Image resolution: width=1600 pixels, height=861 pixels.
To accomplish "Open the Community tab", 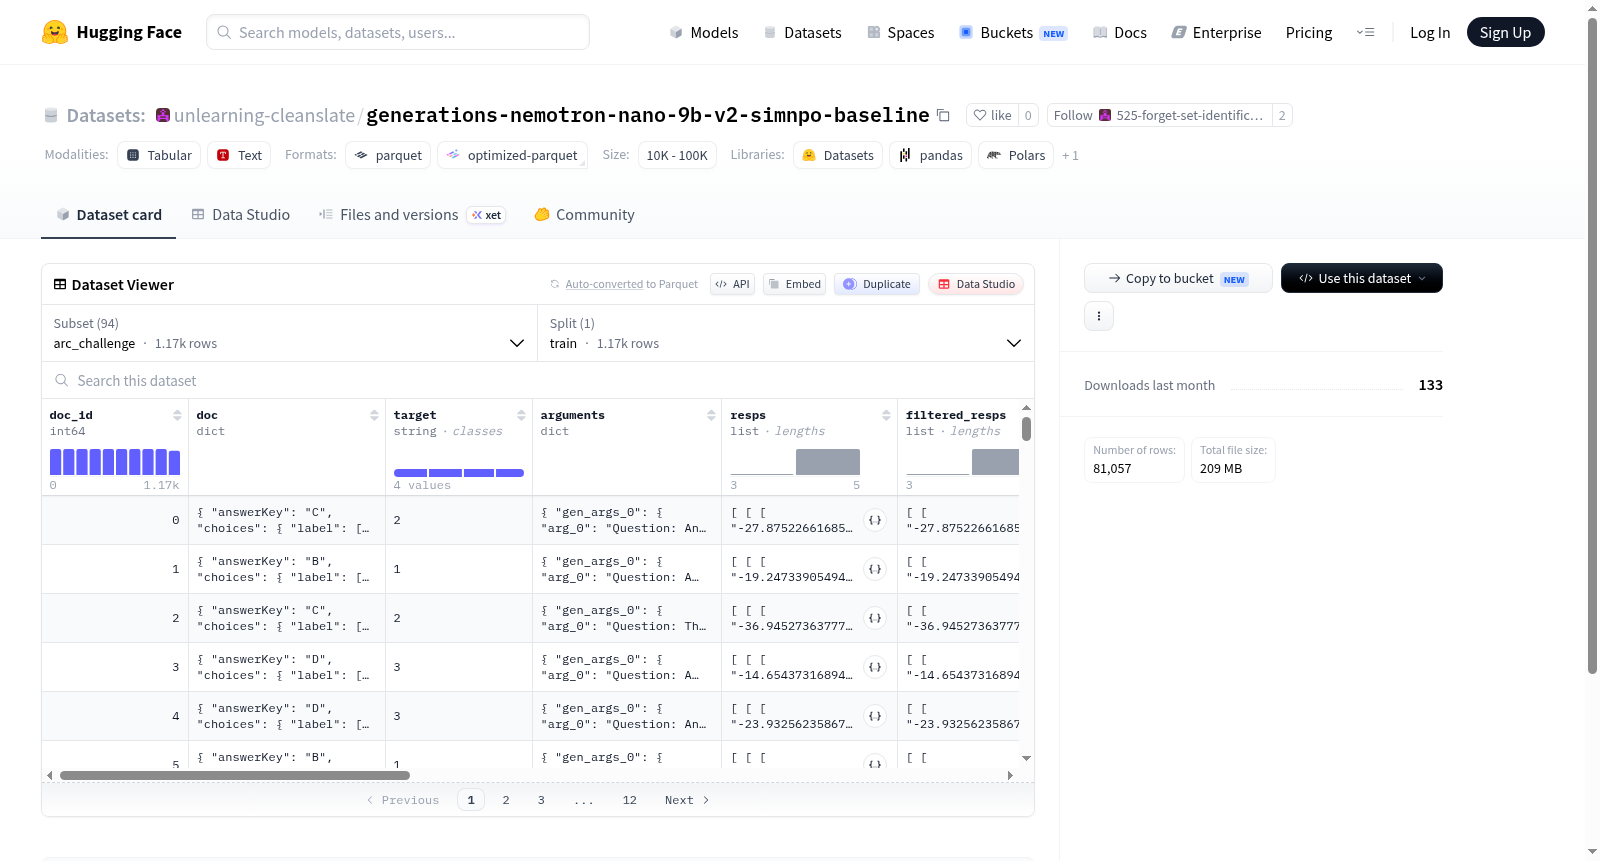I will pyautogui.click(x=585, y=215).
